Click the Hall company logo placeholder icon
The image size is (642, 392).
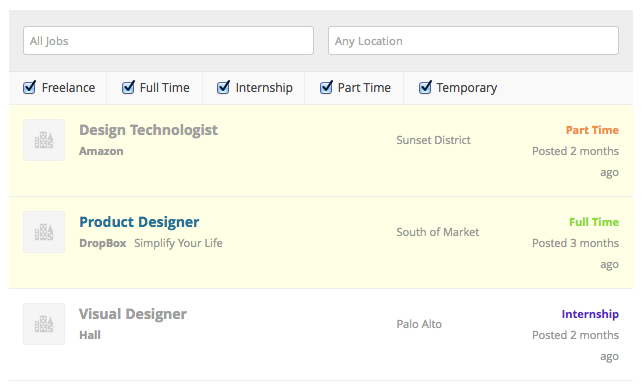(x=44, y=324)
